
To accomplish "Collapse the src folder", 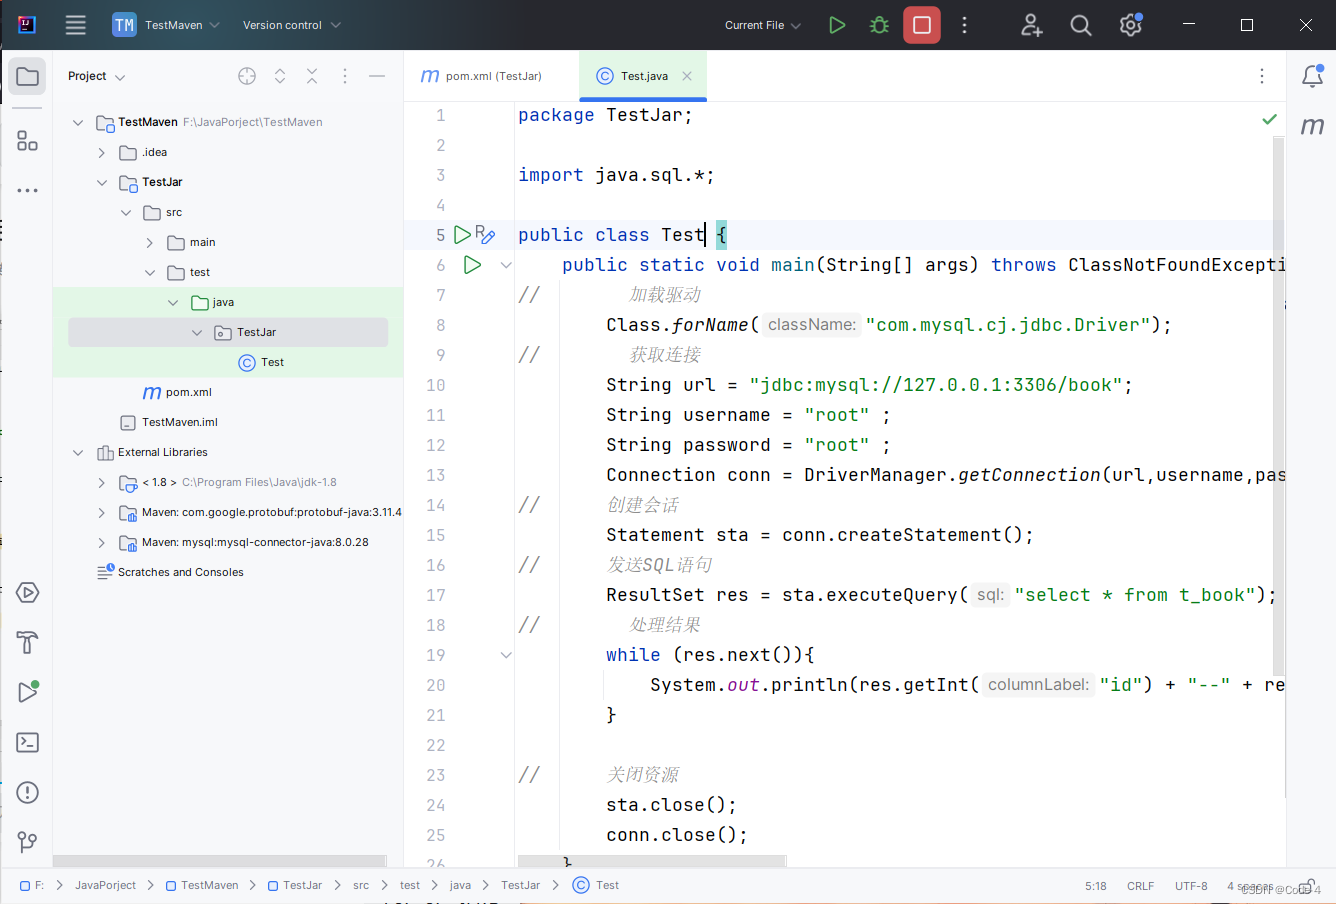I will click(x=126, y=212).
